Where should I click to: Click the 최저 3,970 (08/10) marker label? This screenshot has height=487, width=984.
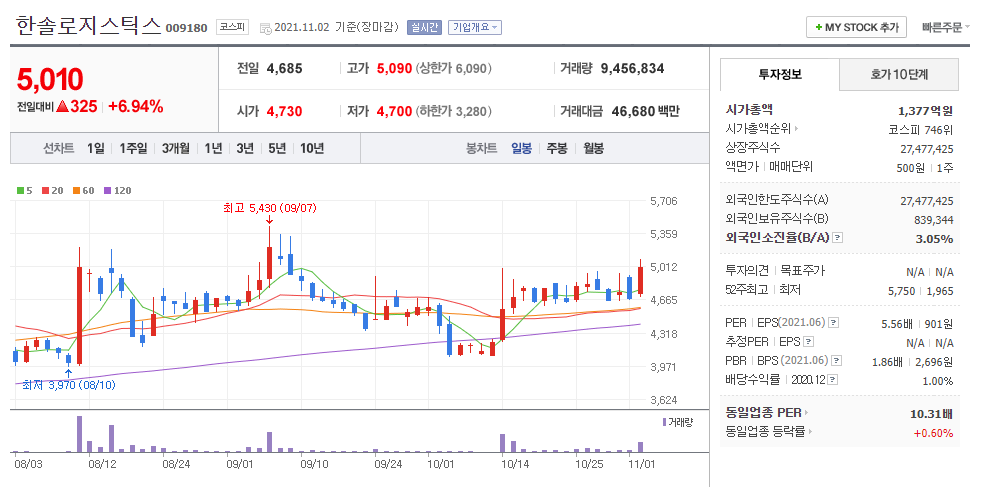point(69,385)
